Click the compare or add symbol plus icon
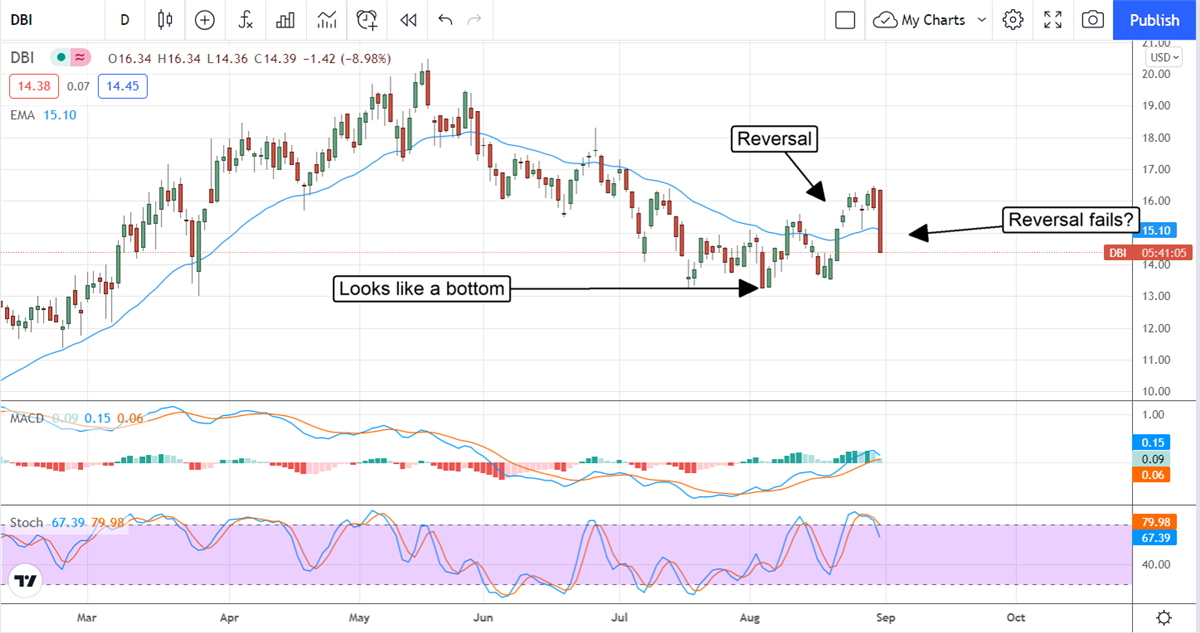The height and width of the screenshot is (633, 1200). [x=205, y=19]
